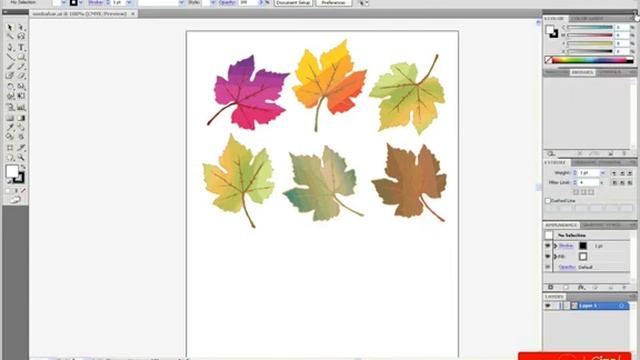The height and width of the screenshot is (360, 640).
Task: Select the Selection (black arrow) tool
Action: 10,27
